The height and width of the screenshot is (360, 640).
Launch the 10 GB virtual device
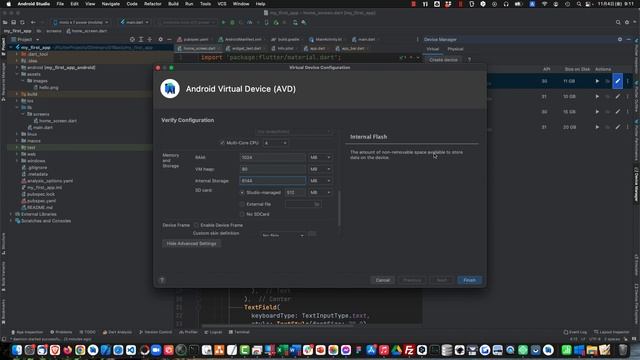pos(597,97)
